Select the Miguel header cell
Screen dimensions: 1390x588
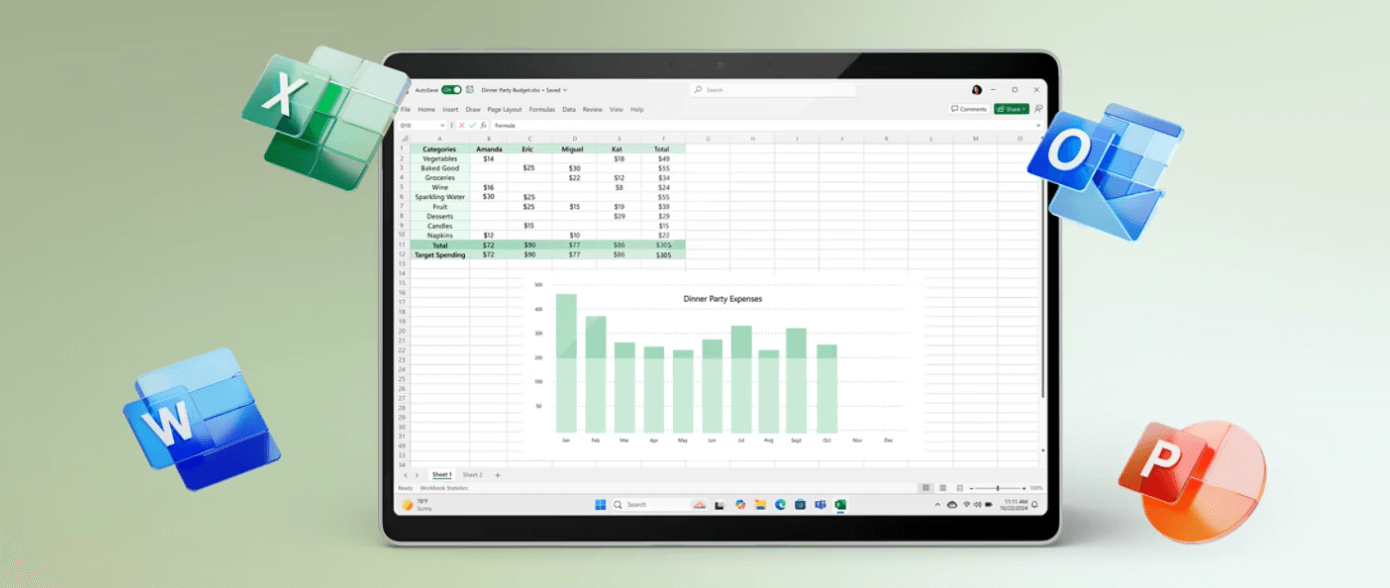(x=574, y=149)
